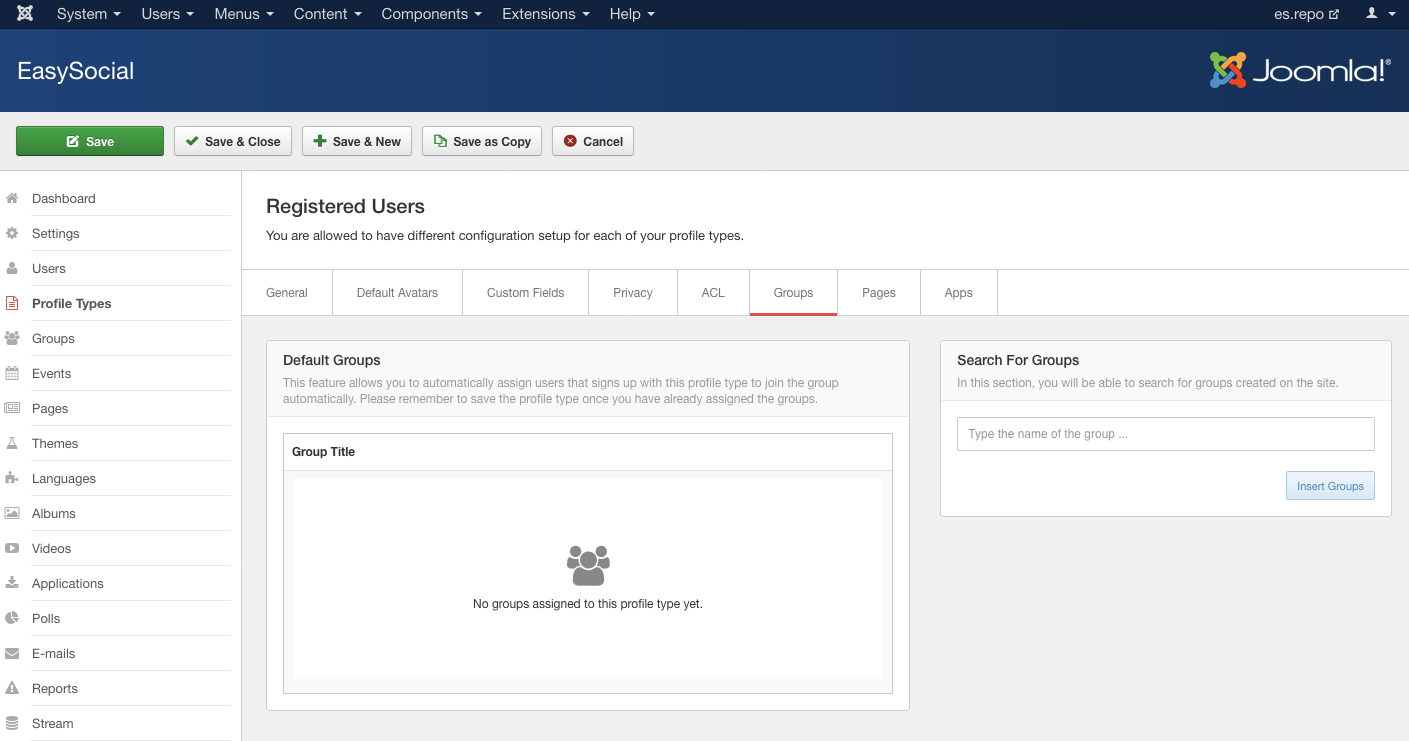
Task: Go to Dashboard in sidebar
Action: click(64, 198)
